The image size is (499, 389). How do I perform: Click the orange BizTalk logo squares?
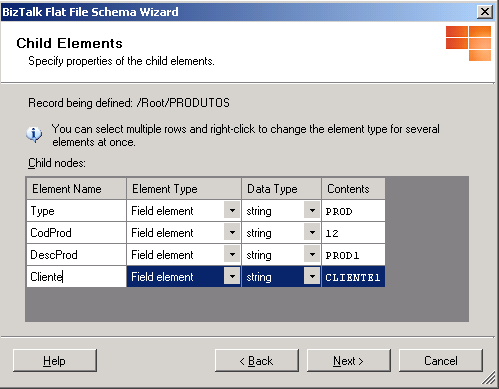468,43
